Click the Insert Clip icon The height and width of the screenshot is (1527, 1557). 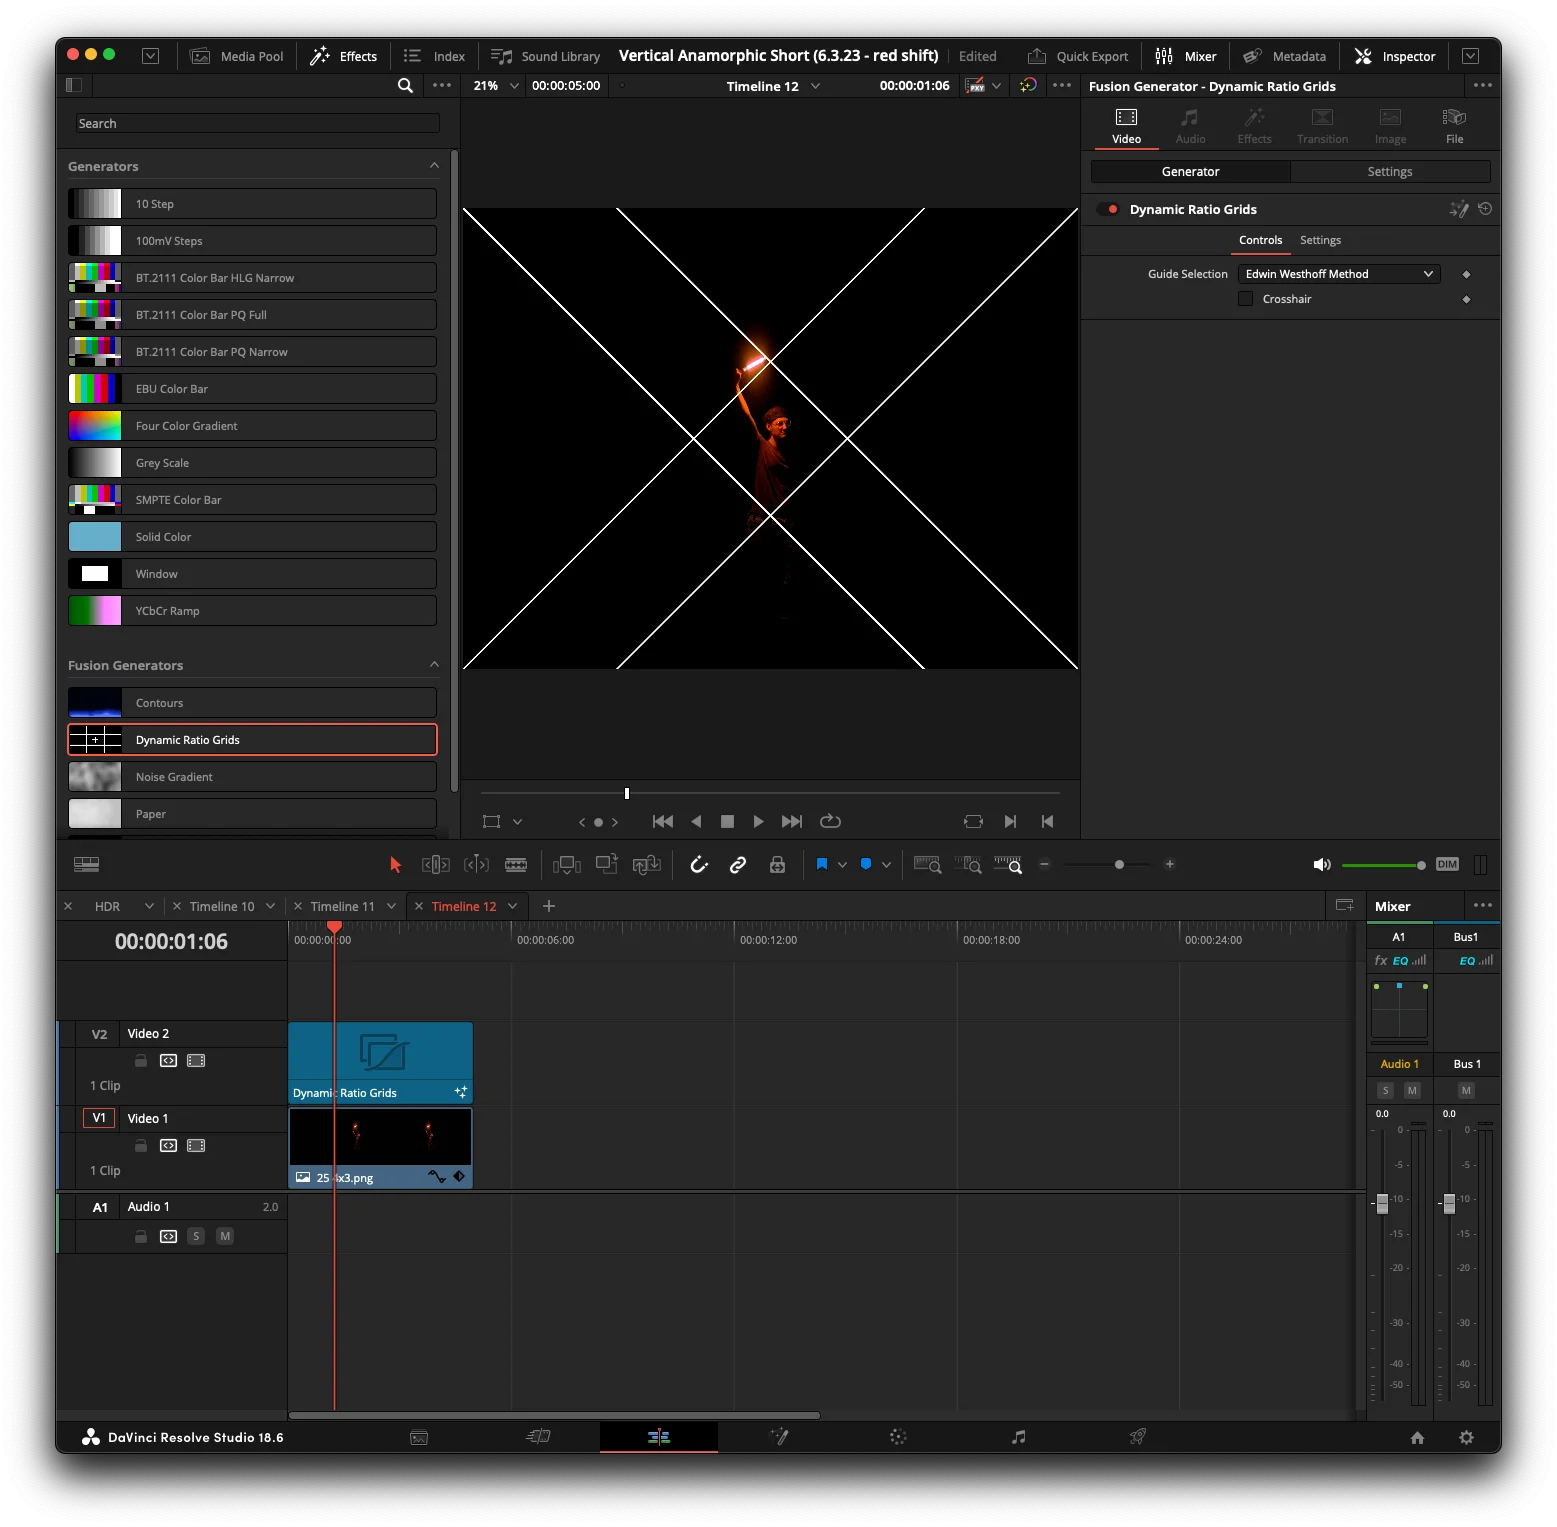[x=567, y=865]
